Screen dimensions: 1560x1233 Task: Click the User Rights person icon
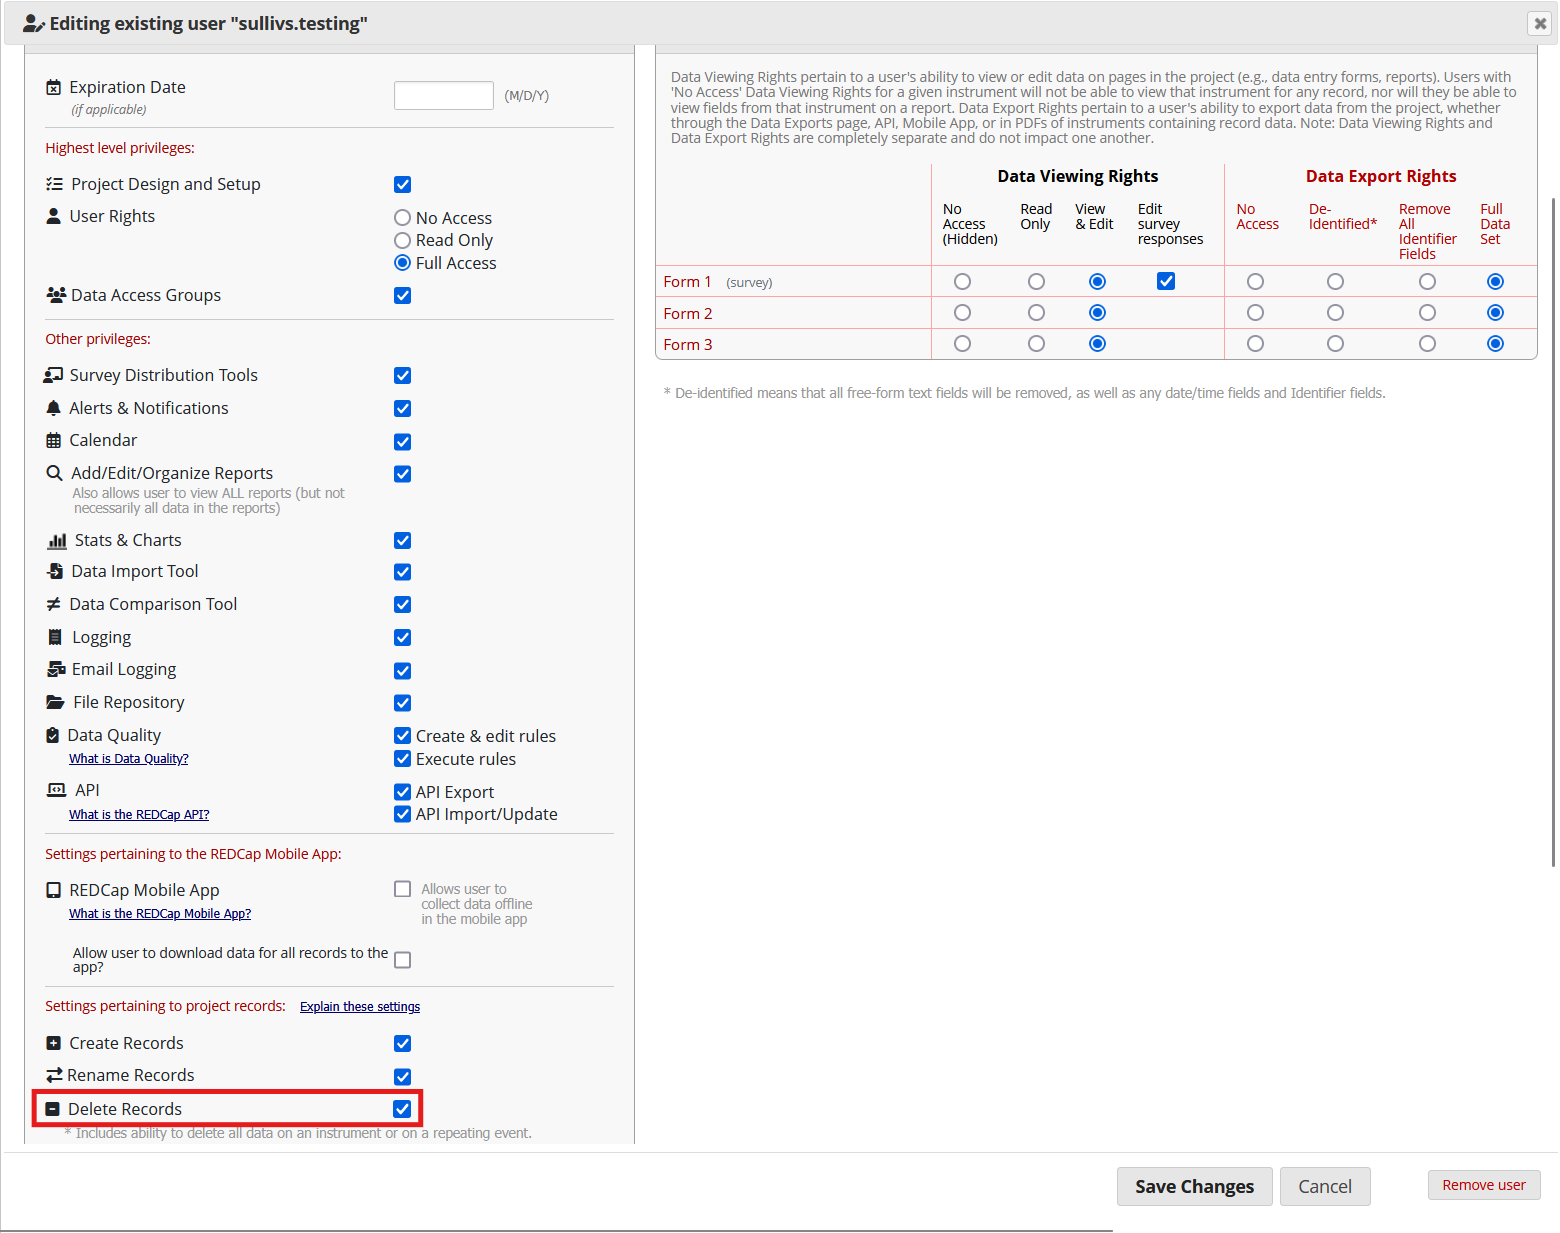tap(53, 215)
